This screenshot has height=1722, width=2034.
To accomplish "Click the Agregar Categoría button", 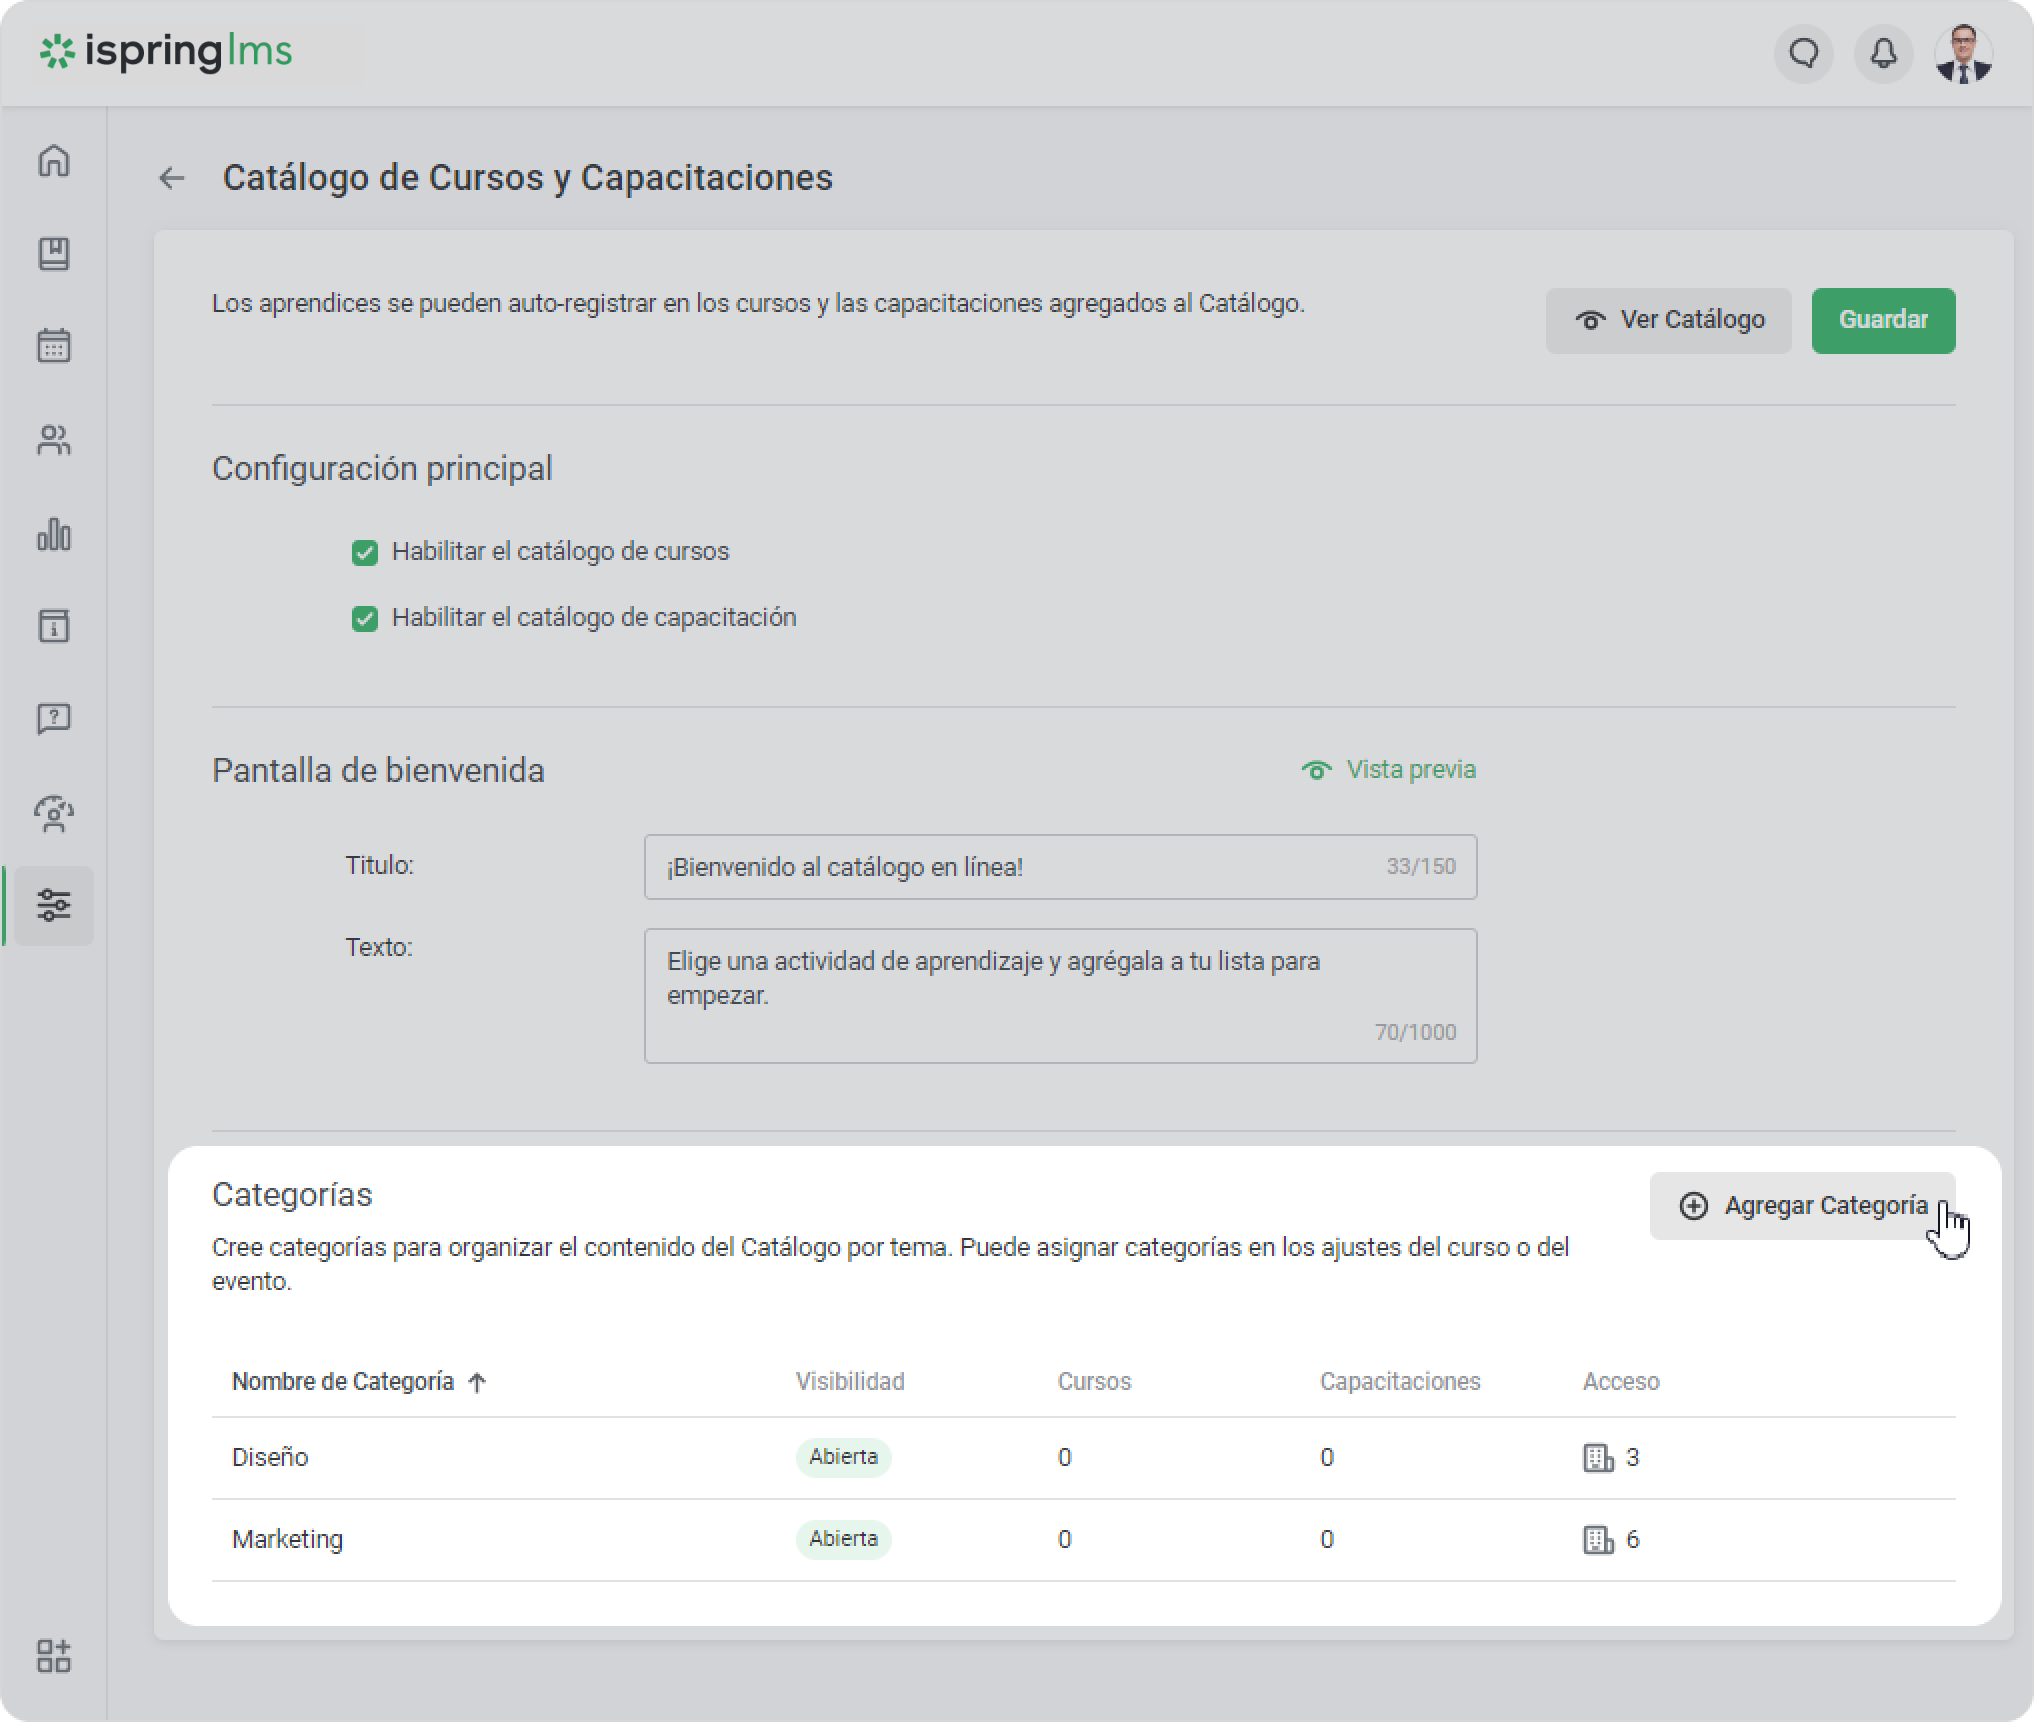I will (x=1802, y=1206).
